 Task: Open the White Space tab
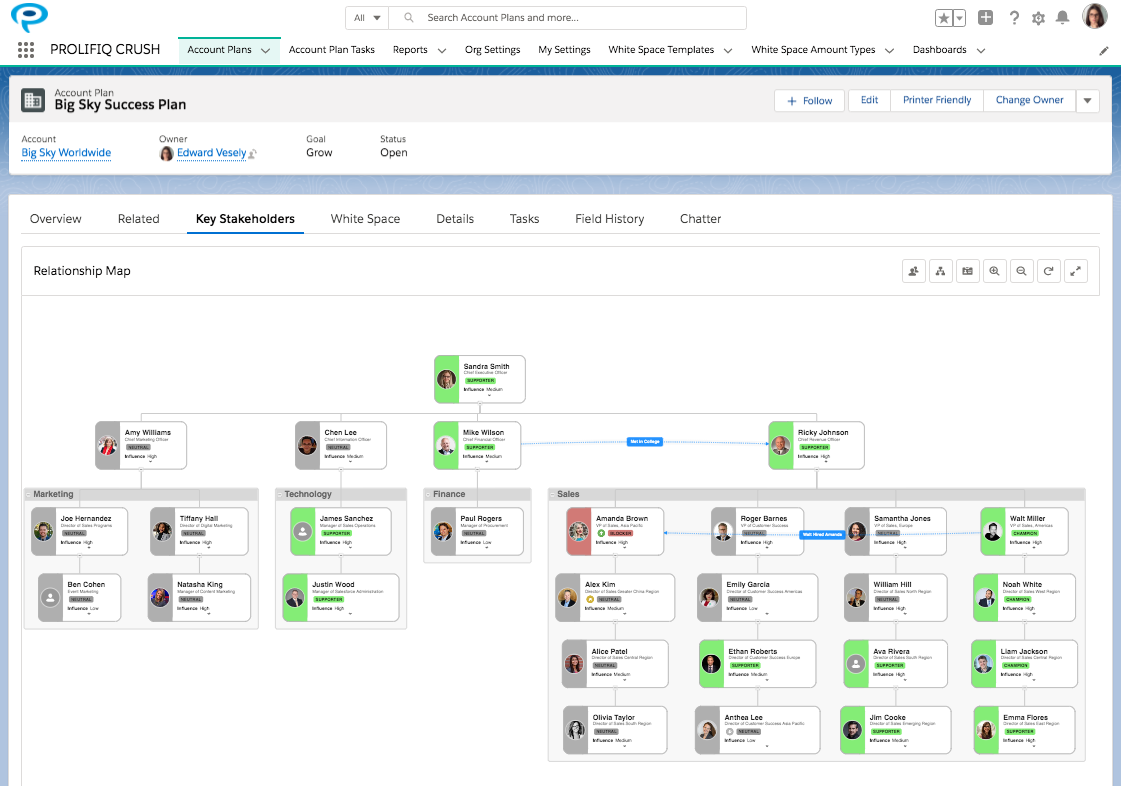[365, 218]
